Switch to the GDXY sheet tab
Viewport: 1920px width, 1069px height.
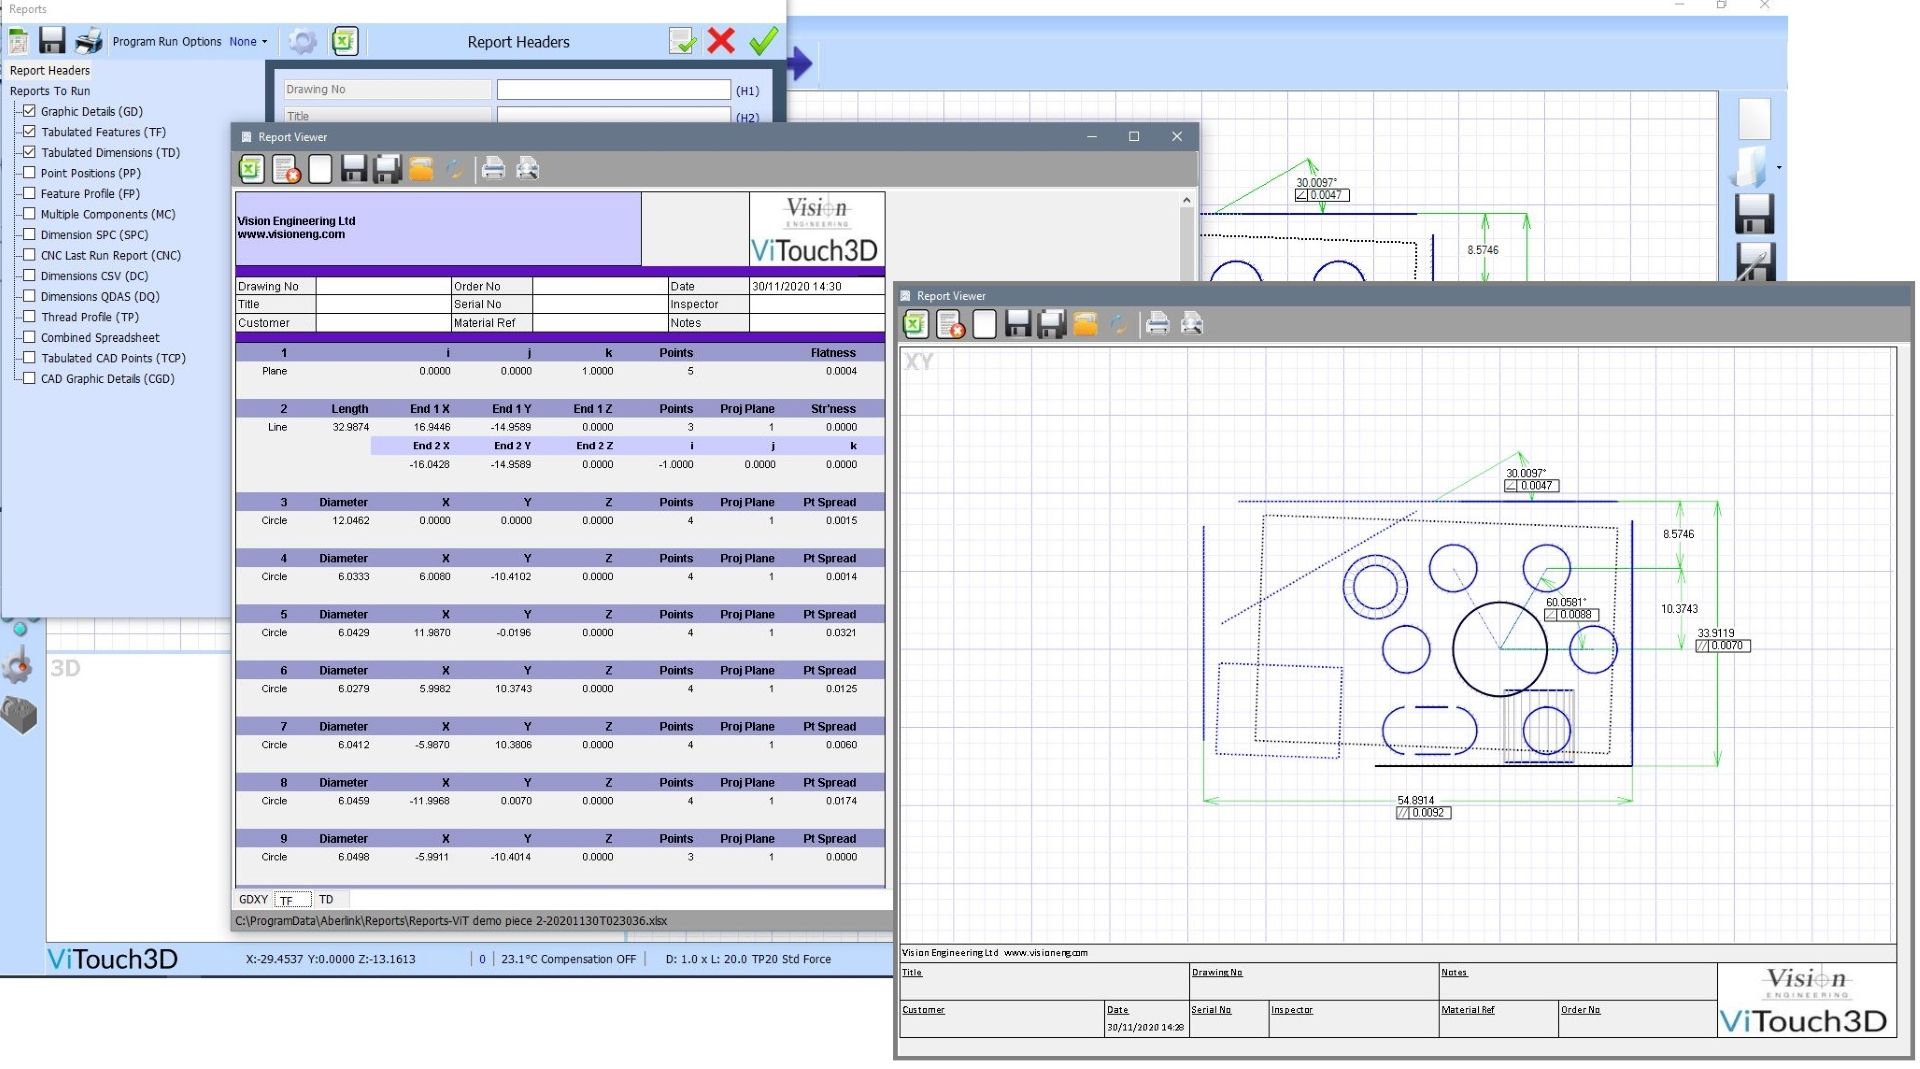point(253,899)
